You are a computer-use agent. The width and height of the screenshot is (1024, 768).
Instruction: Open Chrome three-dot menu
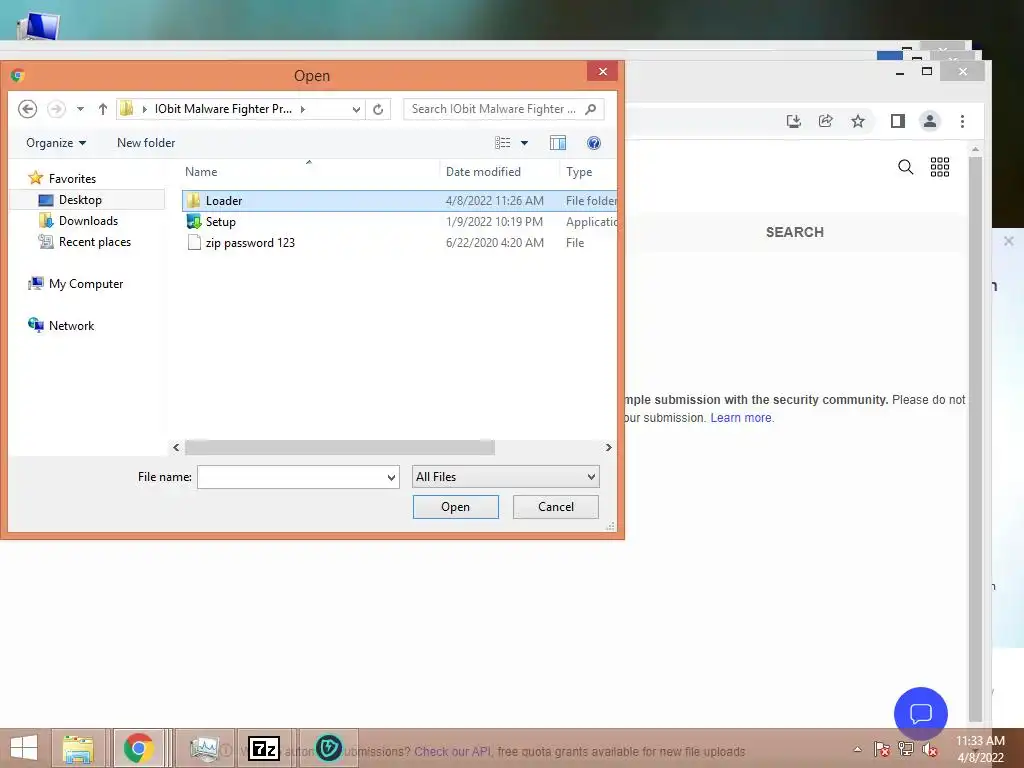pyautogui.click(x=962, y=121)
